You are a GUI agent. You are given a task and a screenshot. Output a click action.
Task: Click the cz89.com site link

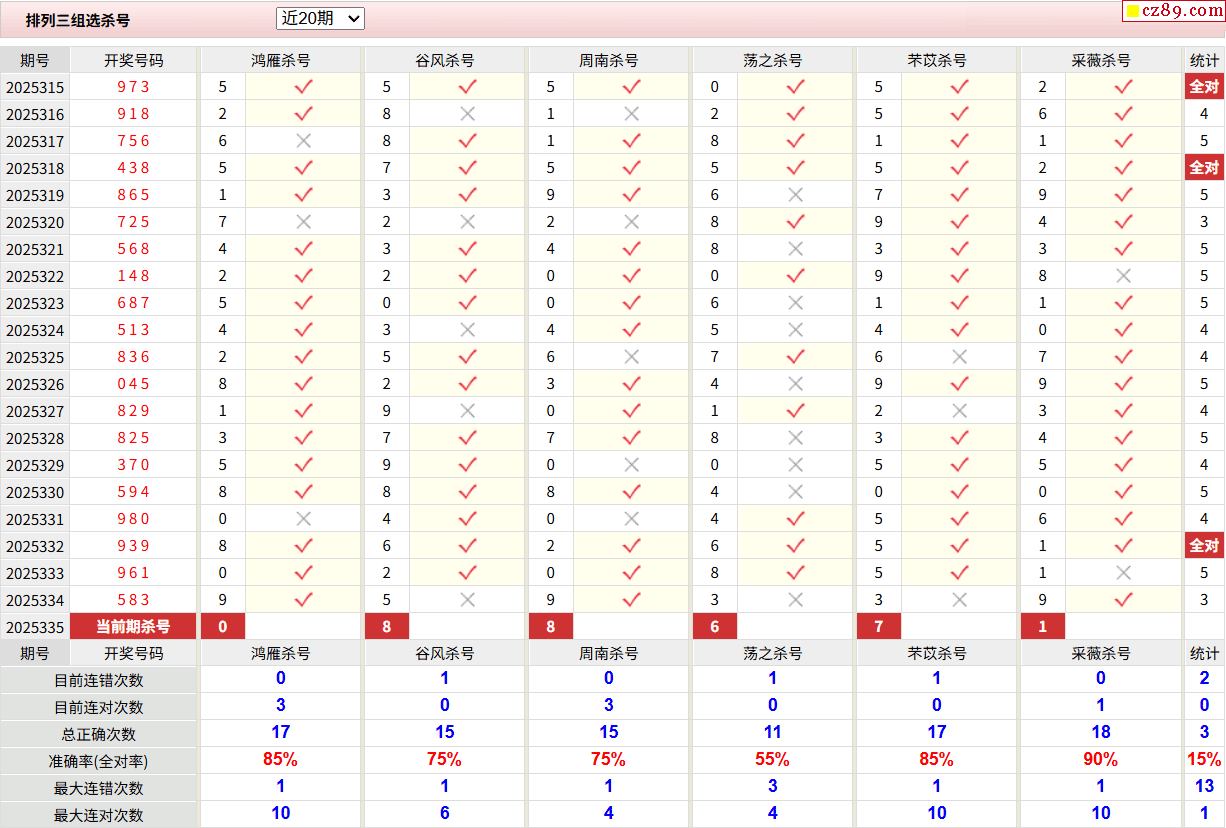(1180, 11)
